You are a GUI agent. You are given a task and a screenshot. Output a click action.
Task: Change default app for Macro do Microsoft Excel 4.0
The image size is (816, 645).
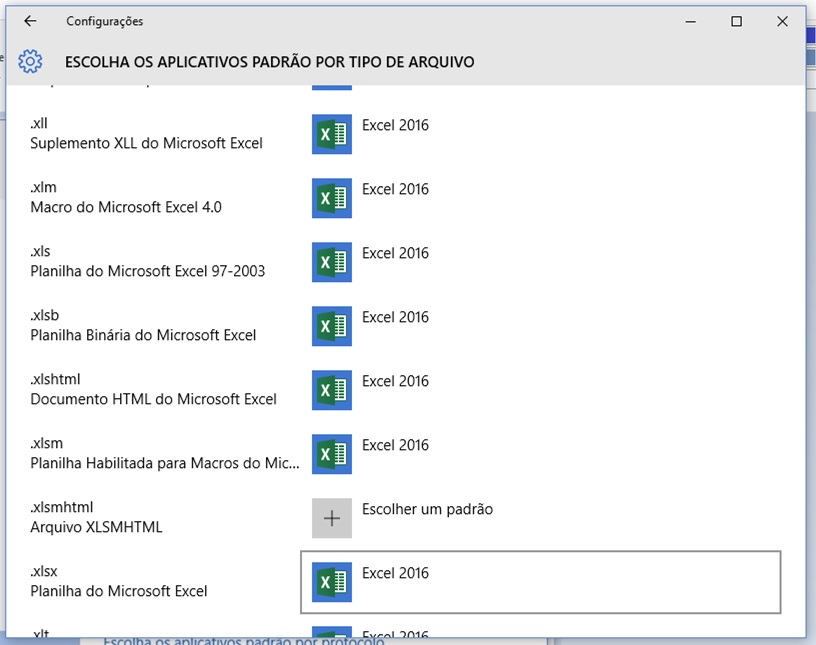point(541,198)
